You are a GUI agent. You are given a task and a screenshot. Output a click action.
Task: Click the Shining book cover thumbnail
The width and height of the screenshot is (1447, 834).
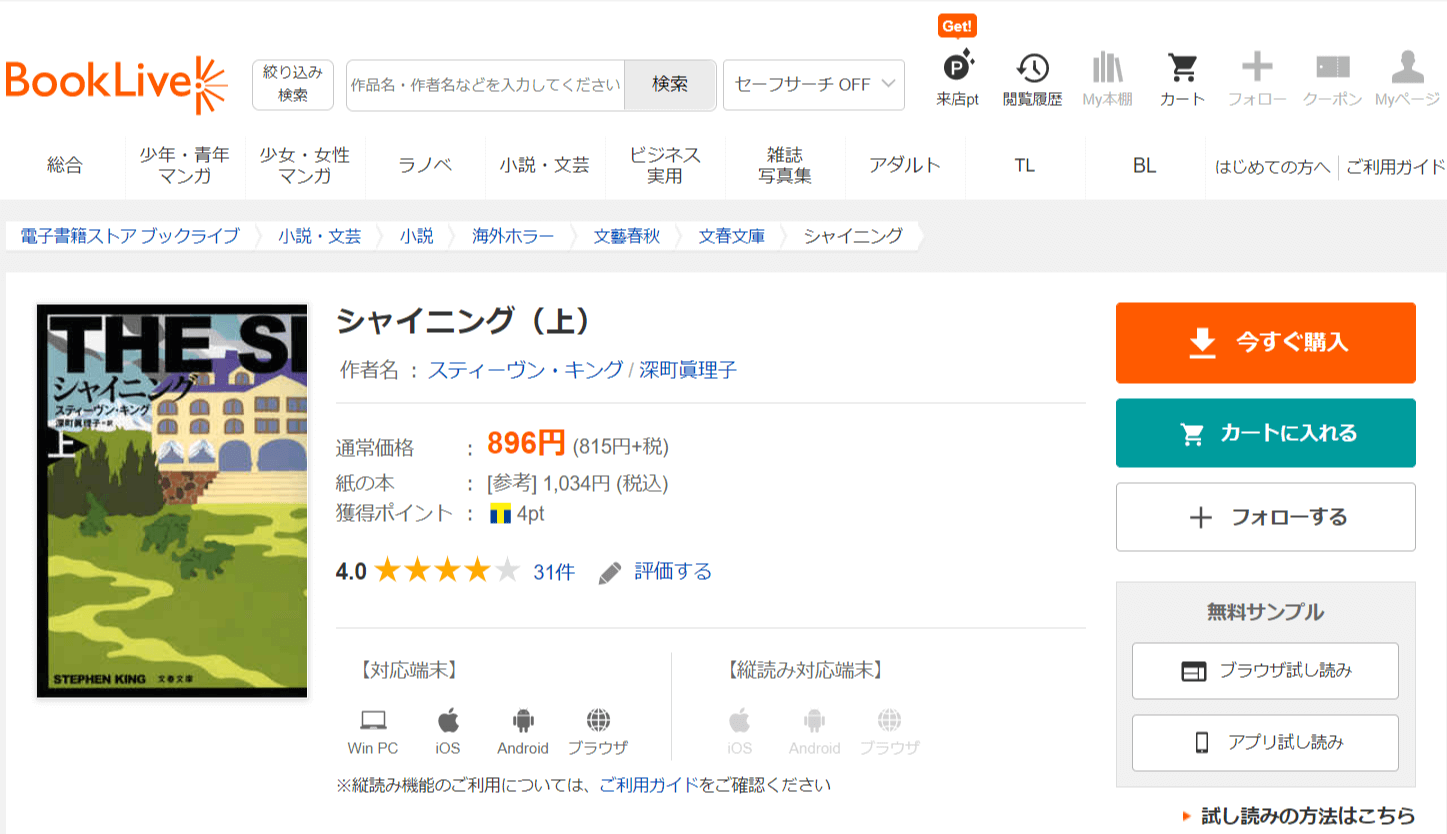tap(172, 500)
